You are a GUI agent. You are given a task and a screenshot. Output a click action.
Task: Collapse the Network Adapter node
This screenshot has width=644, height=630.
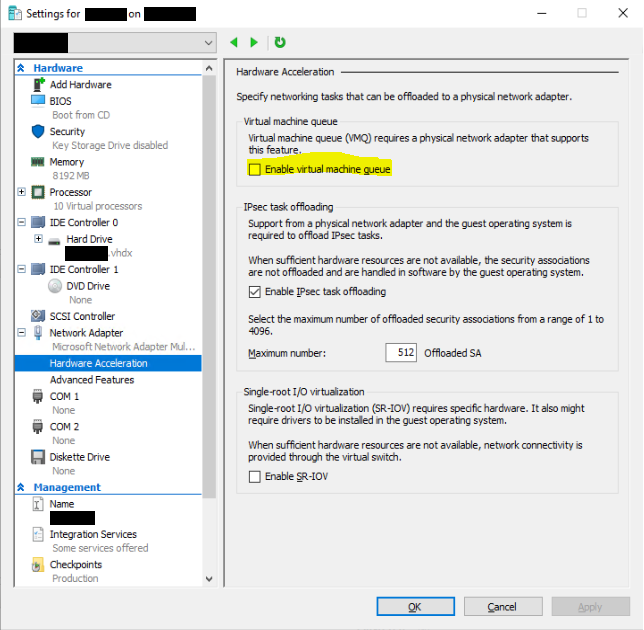[x=22, y=332]
